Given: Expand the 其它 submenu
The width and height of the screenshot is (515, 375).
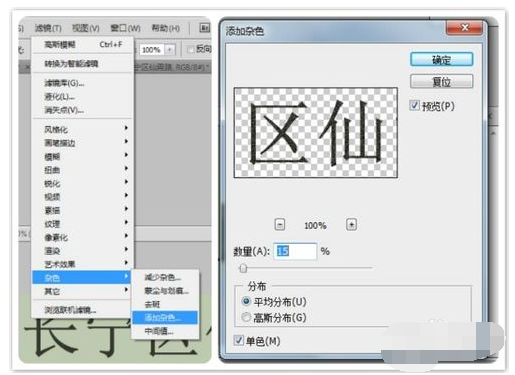Looking at the screenshot, I should tap(83, 291).
